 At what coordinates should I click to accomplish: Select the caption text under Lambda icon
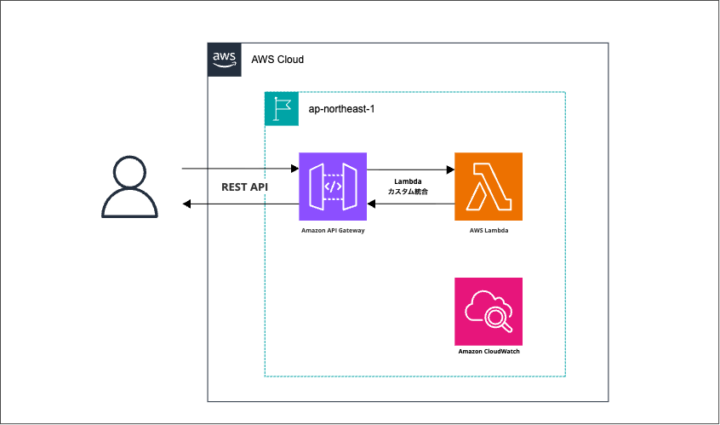click(488, 230)
